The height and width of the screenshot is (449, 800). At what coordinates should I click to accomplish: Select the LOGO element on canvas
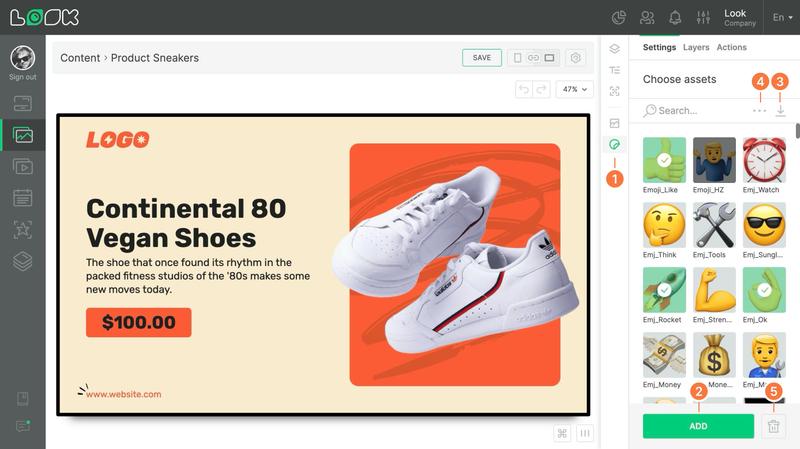118,140
